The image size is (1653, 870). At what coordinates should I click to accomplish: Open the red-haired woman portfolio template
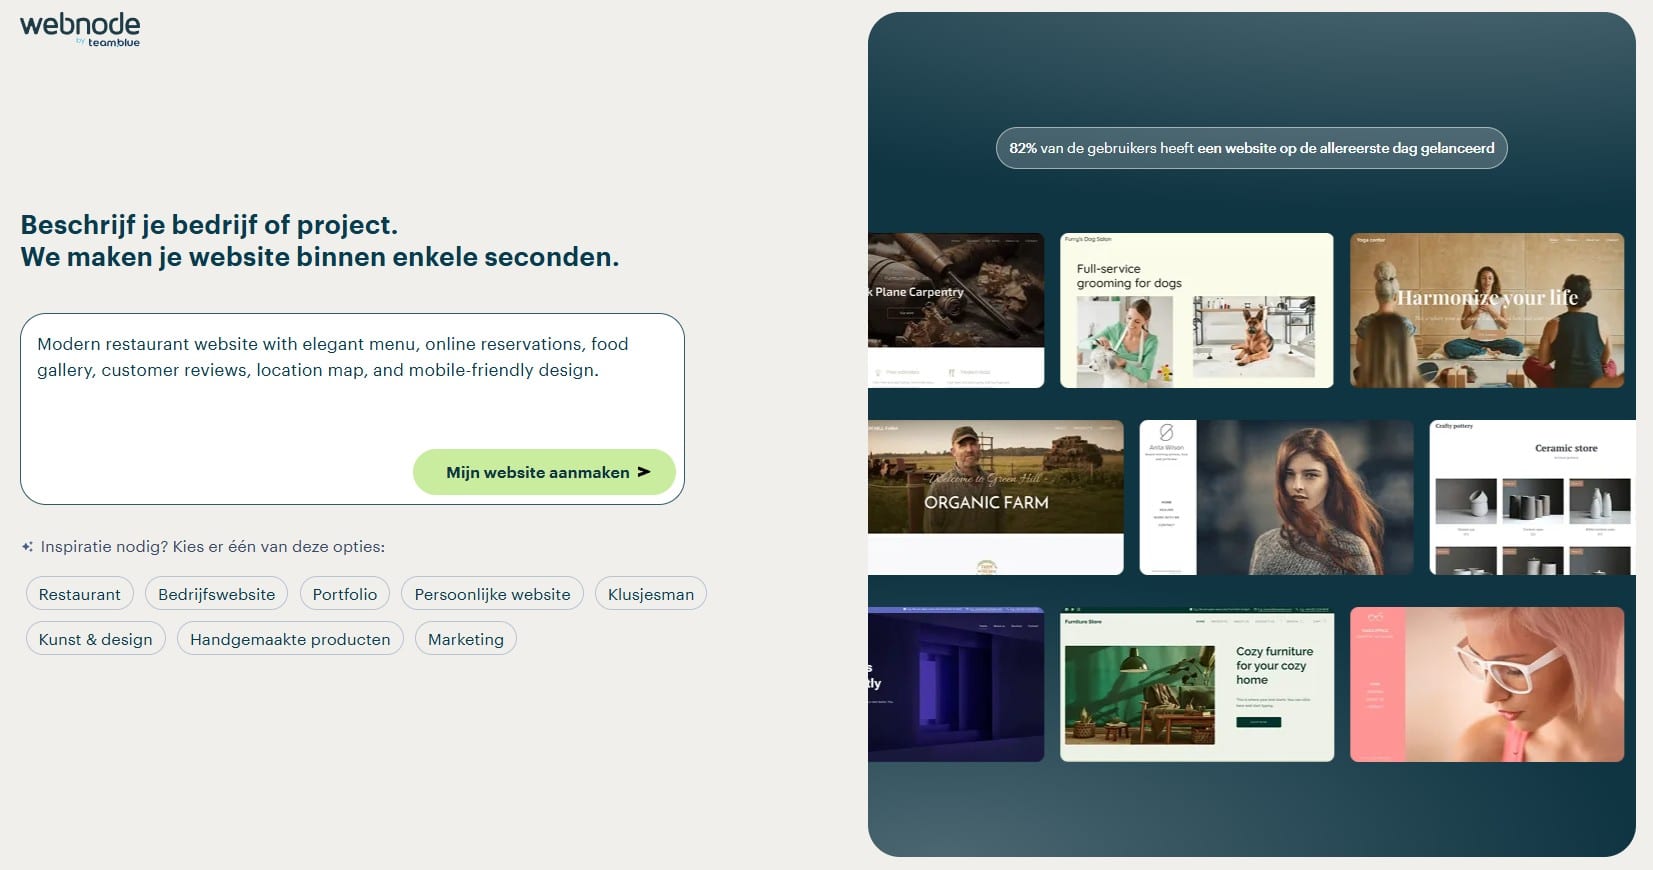click(1277, 497)
